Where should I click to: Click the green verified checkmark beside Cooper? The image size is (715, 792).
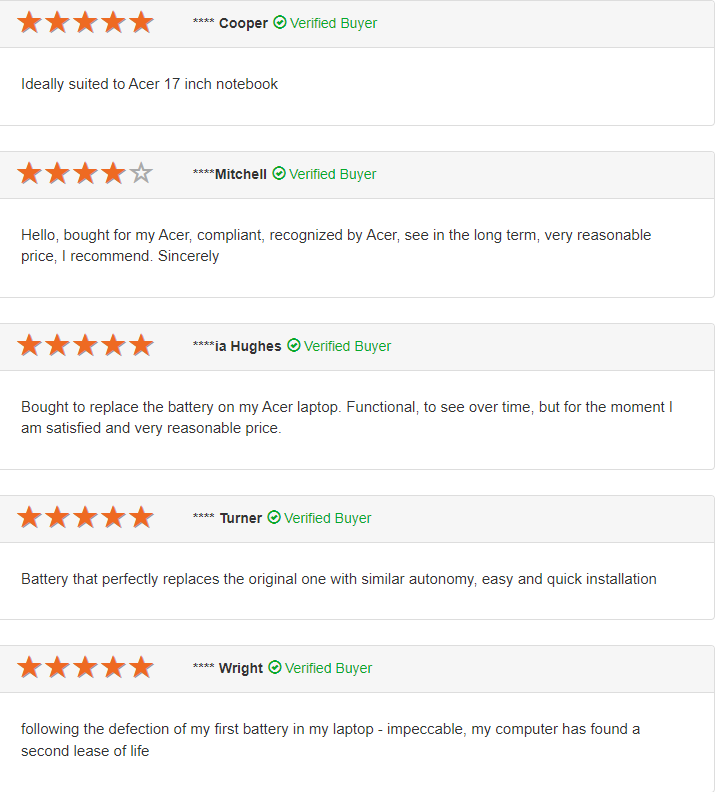[x=280, y=22]
